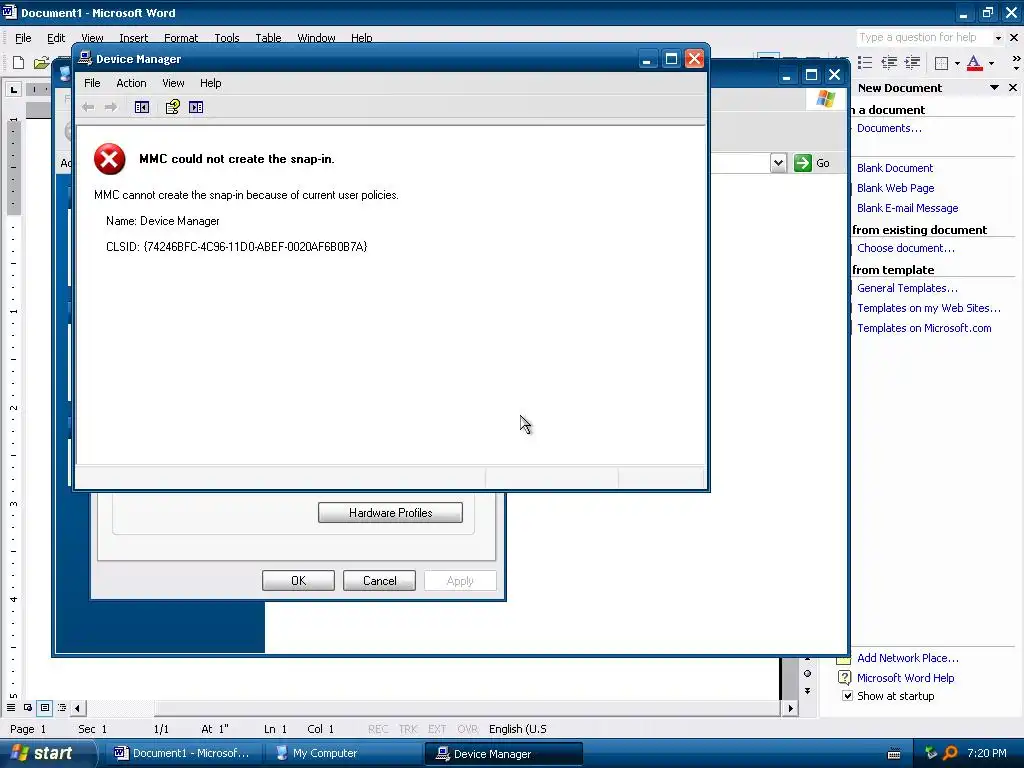The height and width of the screenshot is (768, 1024).
Task: Toggle the console tree pane icon in Device Manager
Action: (x=142, y=107)
